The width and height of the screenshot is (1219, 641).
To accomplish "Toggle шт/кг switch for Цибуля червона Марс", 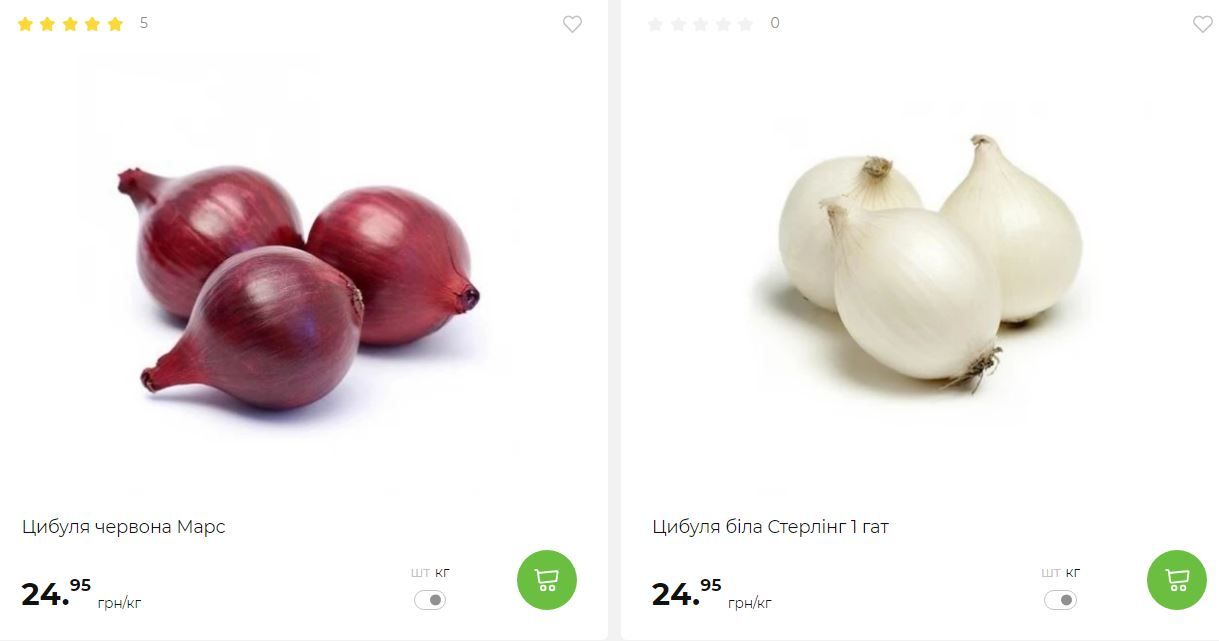I will click(430, 600).
